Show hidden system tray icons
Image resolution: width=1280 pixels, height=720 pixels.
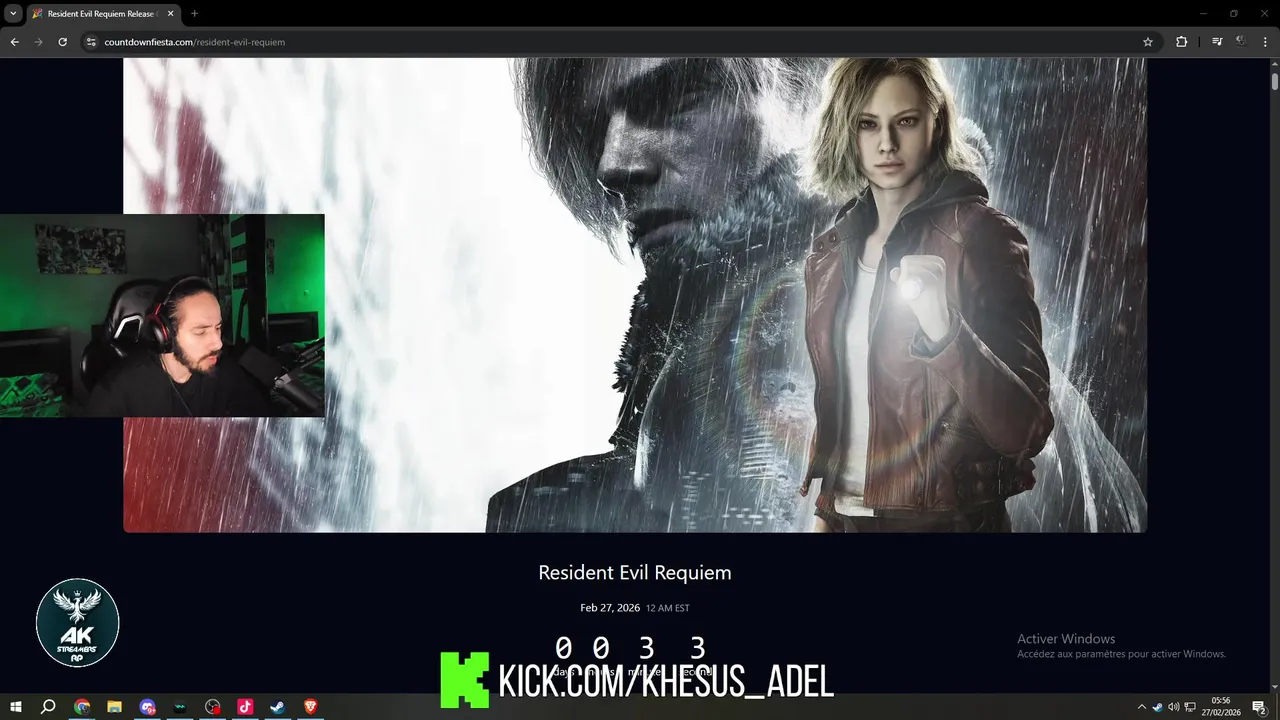tap(1142, 707)
